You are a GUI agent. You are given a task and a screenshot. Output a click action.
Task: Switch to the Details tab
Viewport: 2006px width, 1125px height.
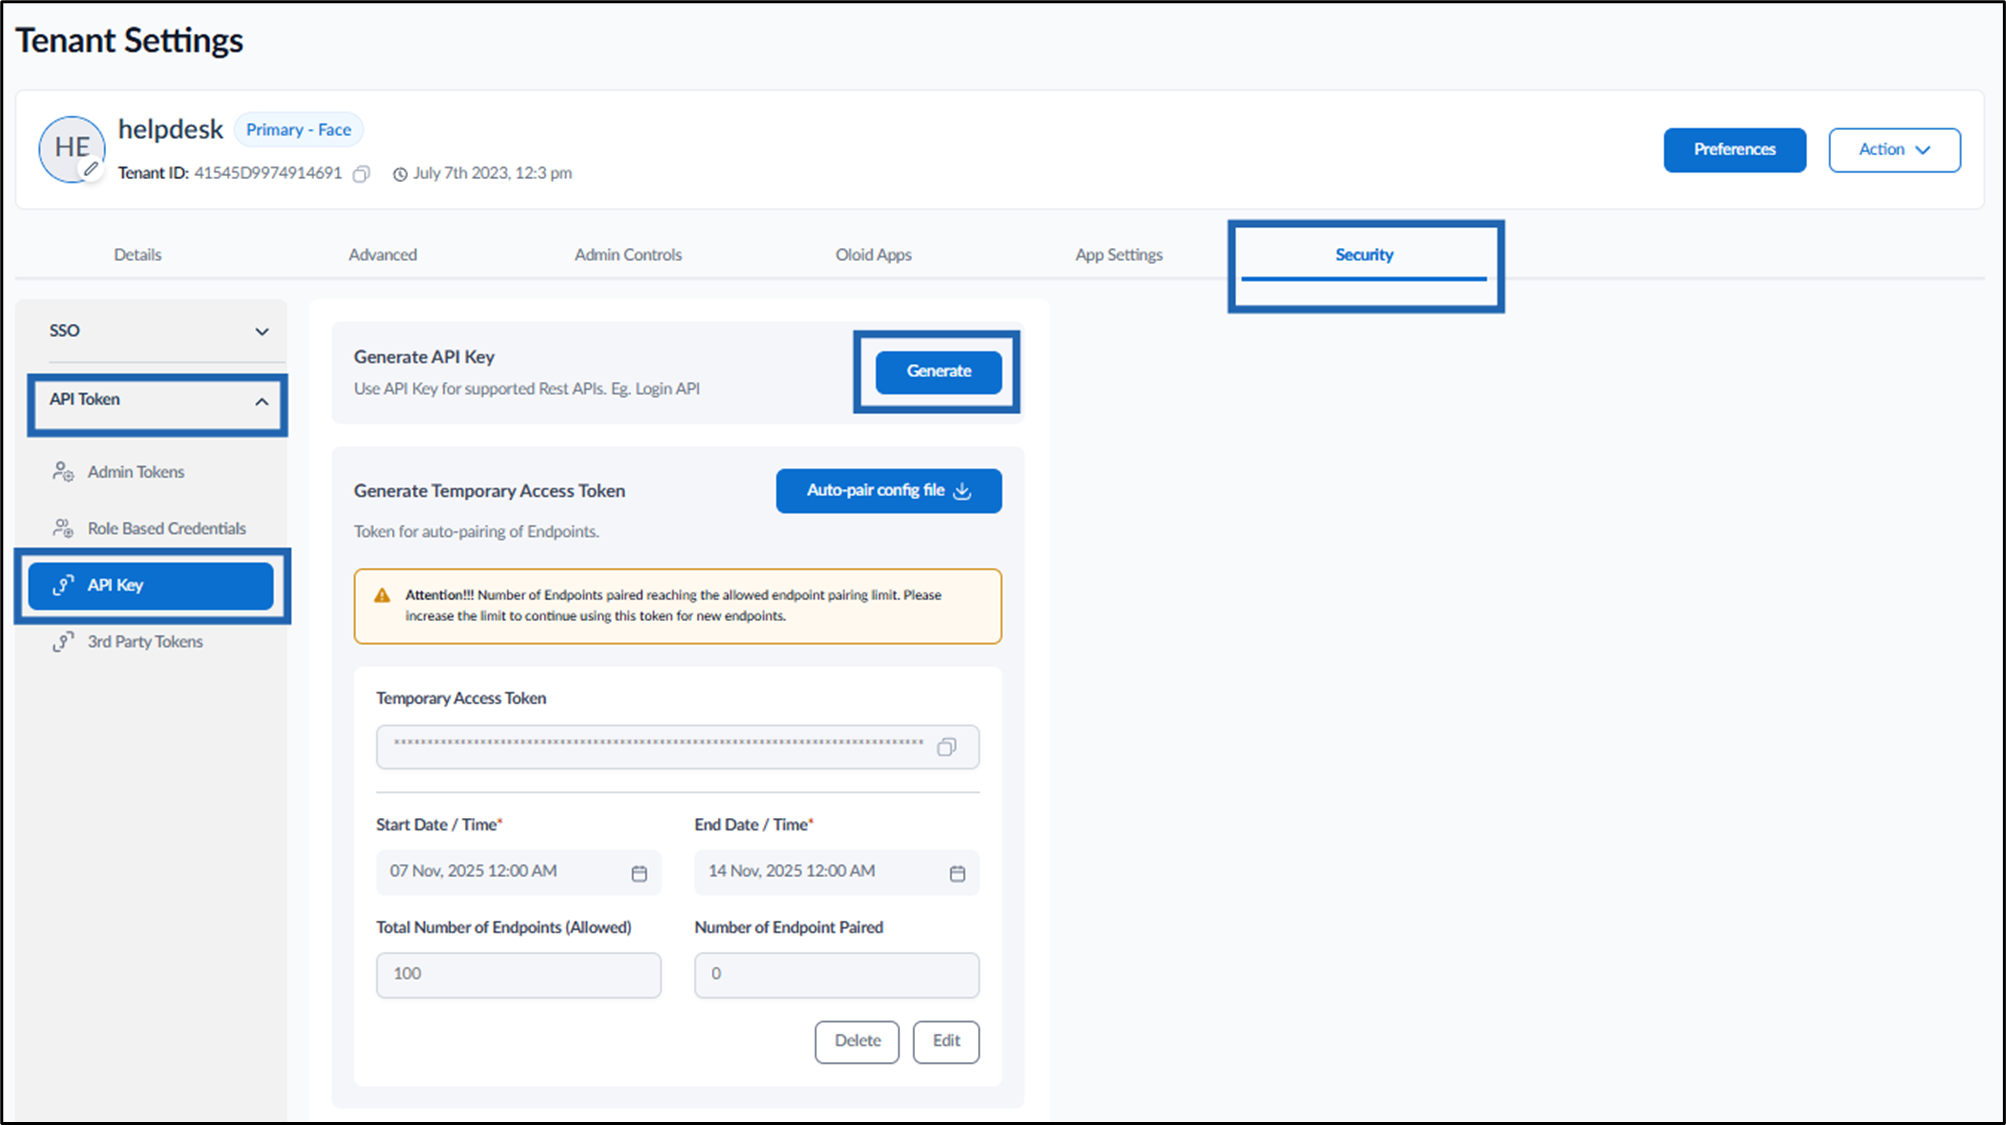(x=137, y=255)
